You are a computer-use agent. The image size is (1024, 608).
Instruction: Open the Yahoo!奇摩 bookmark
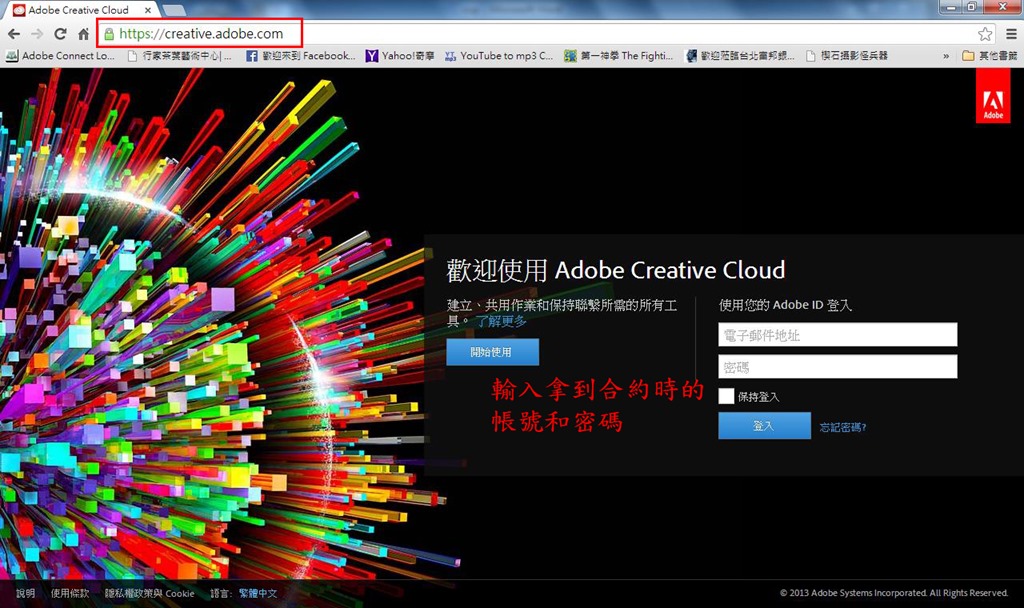click(x=400, y=56)
